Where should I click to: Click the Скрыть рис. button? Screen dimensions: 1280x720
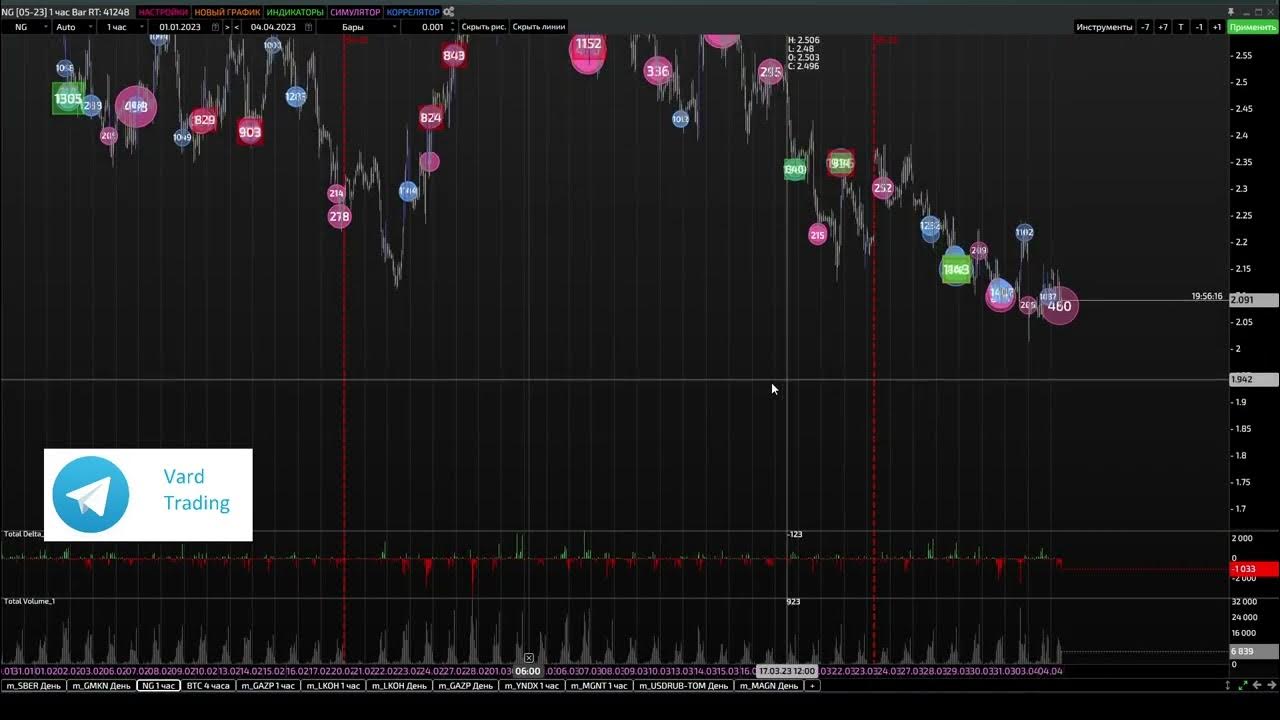click(484, 27)
